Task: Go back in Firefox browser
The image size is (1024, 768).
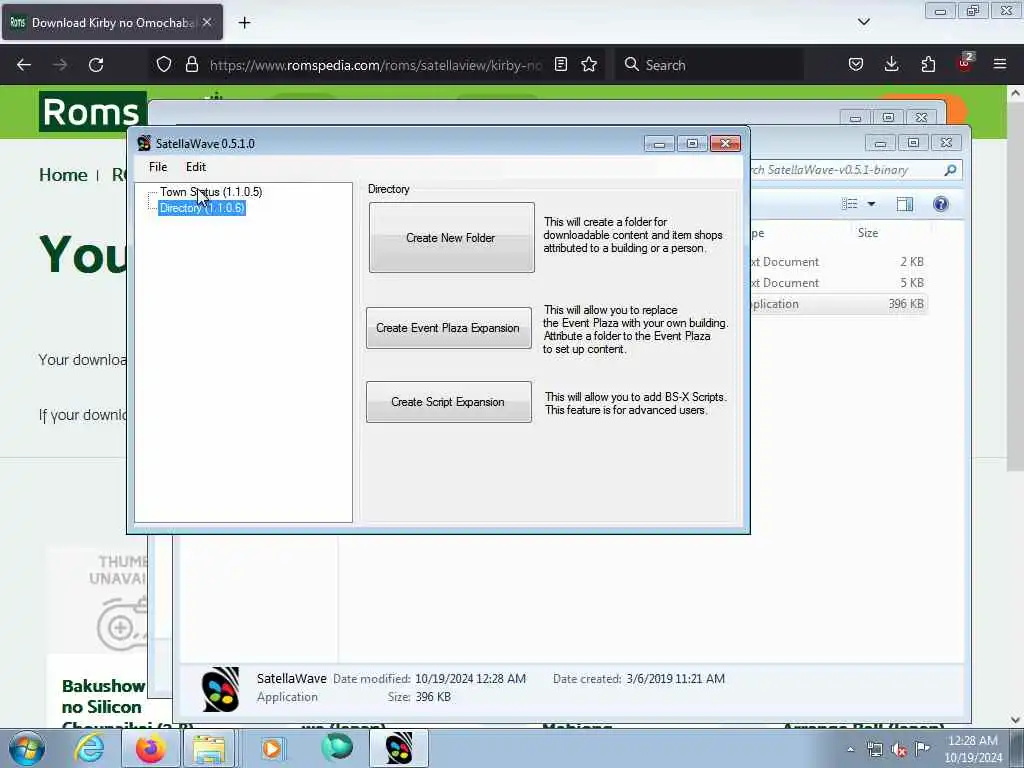Action: (x=24, y=65)
